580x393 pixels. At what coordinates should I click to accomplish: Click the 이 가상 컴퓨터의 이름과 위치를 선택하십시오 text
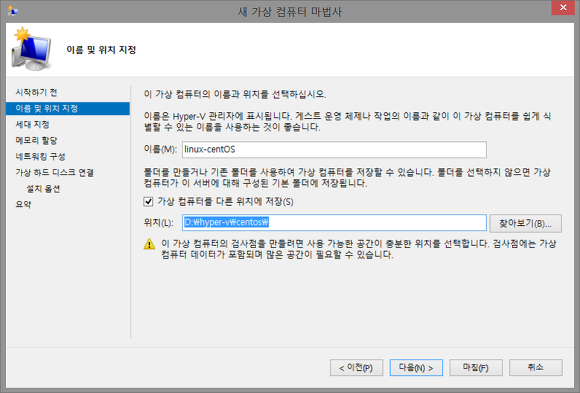tap(235, 94)
